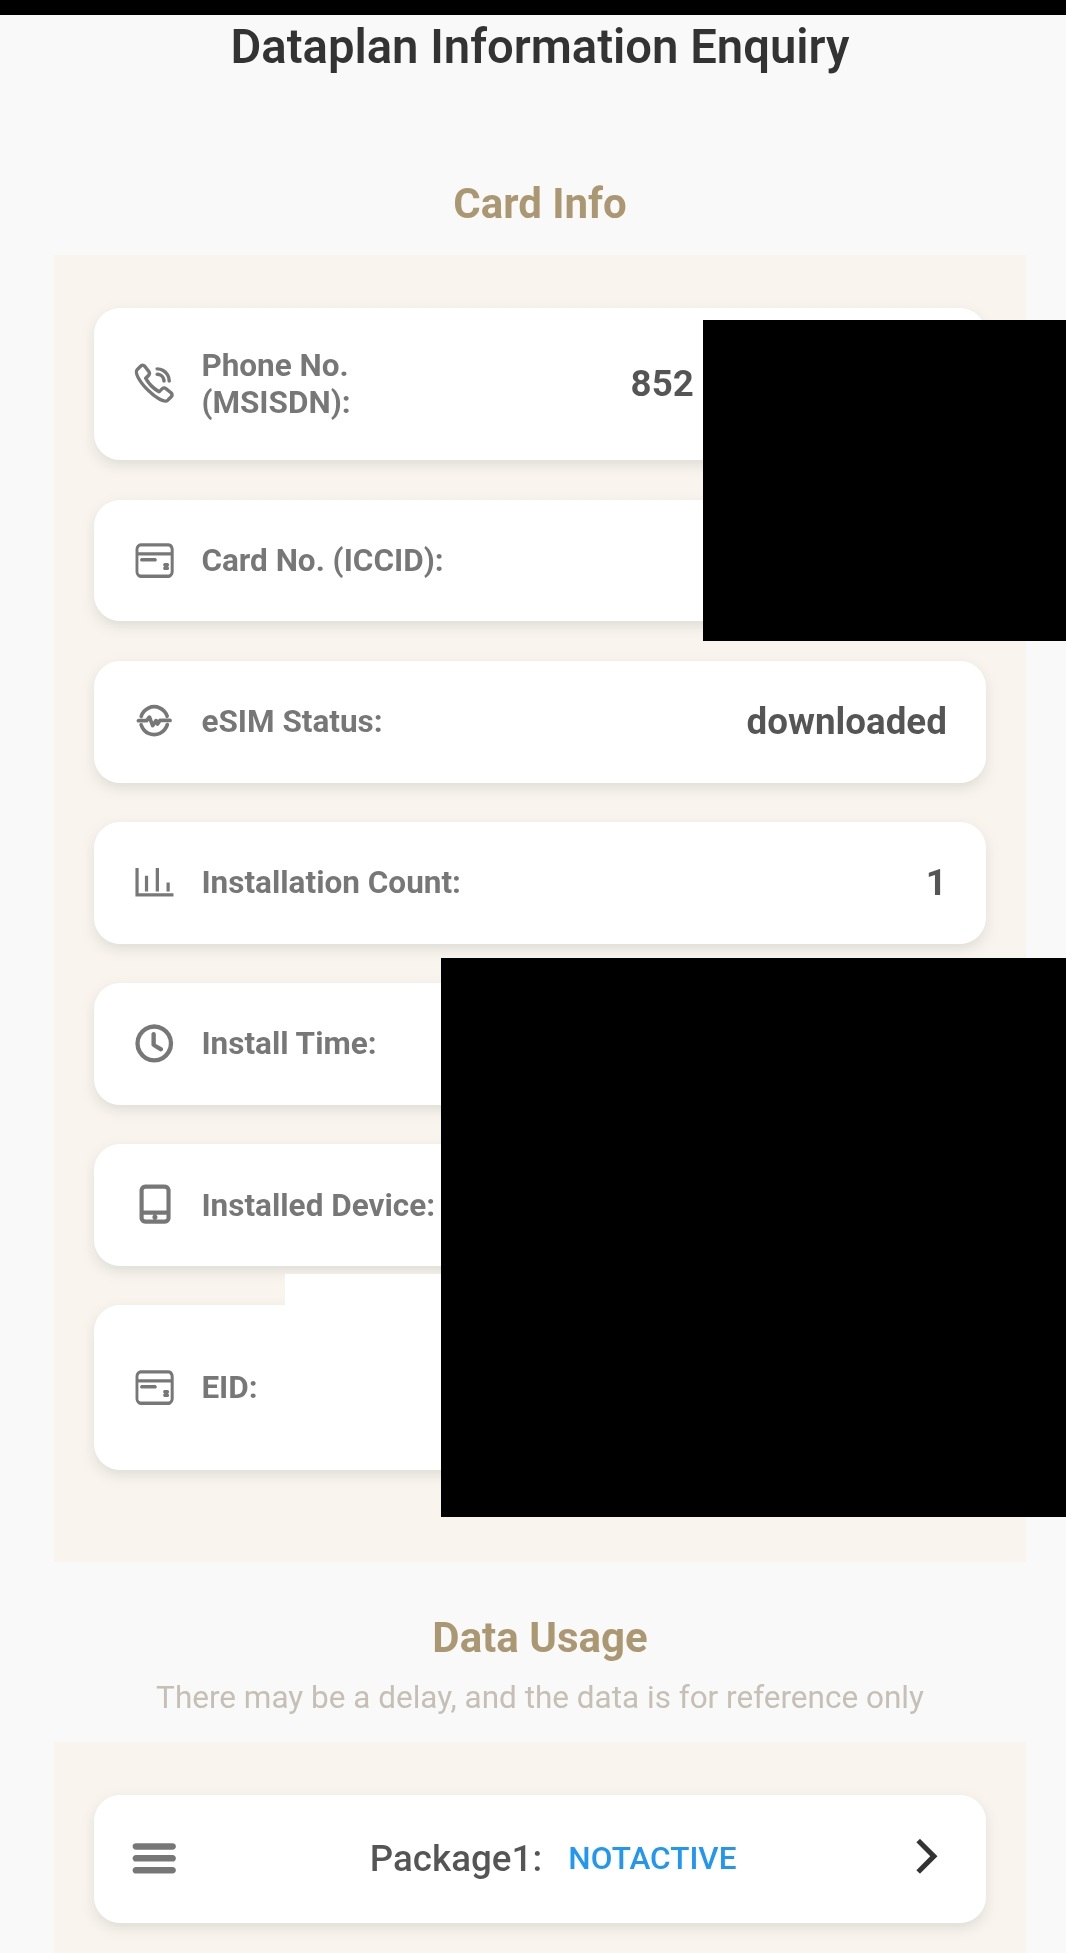Image resolution: width=1066 pixels, height=1953 pixels.
Task: Click the Installation Count value 1
Action: tap(935, 882)
